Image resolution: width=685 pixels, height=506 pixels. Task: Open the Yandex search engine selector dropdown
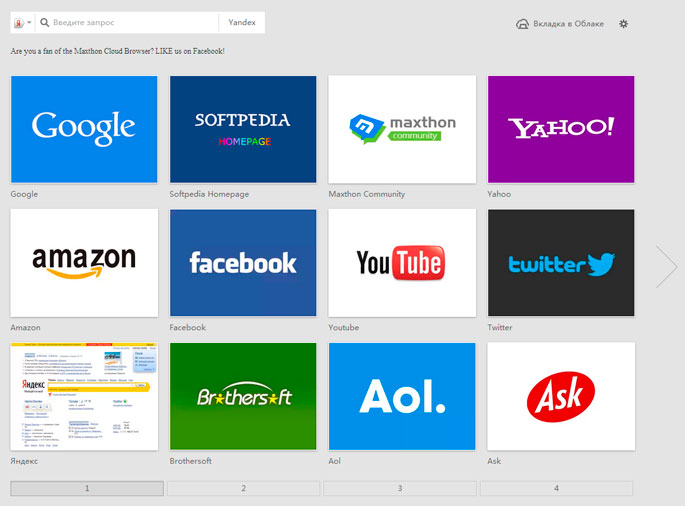click(x=22, y=22)
